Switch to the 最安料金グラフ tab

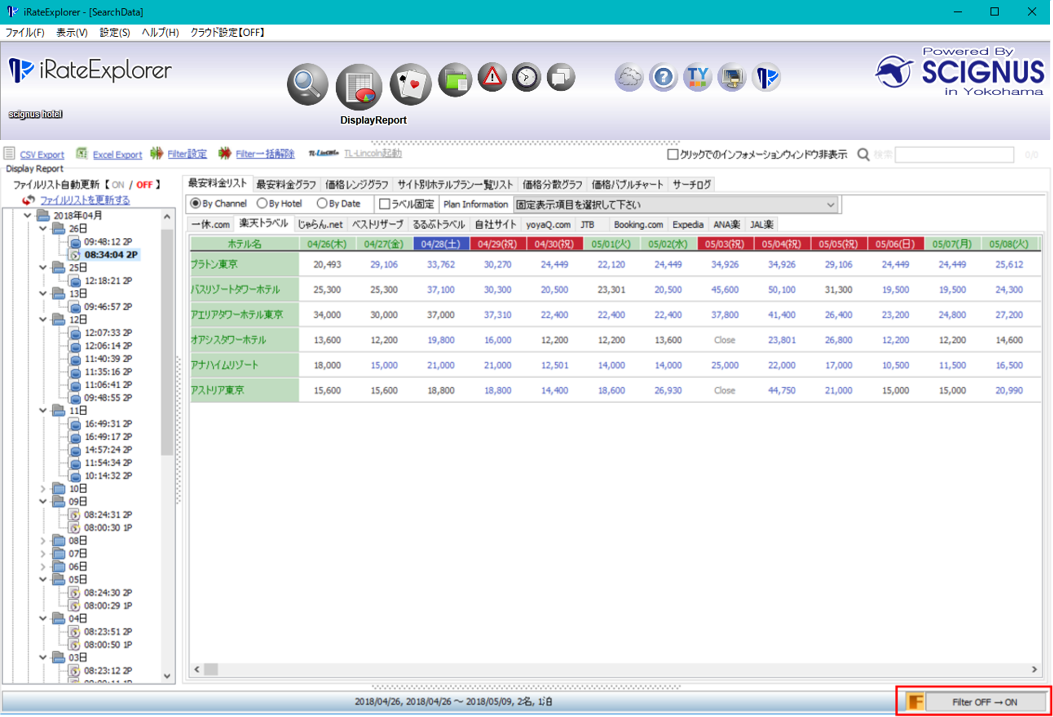tap(286, 184)
